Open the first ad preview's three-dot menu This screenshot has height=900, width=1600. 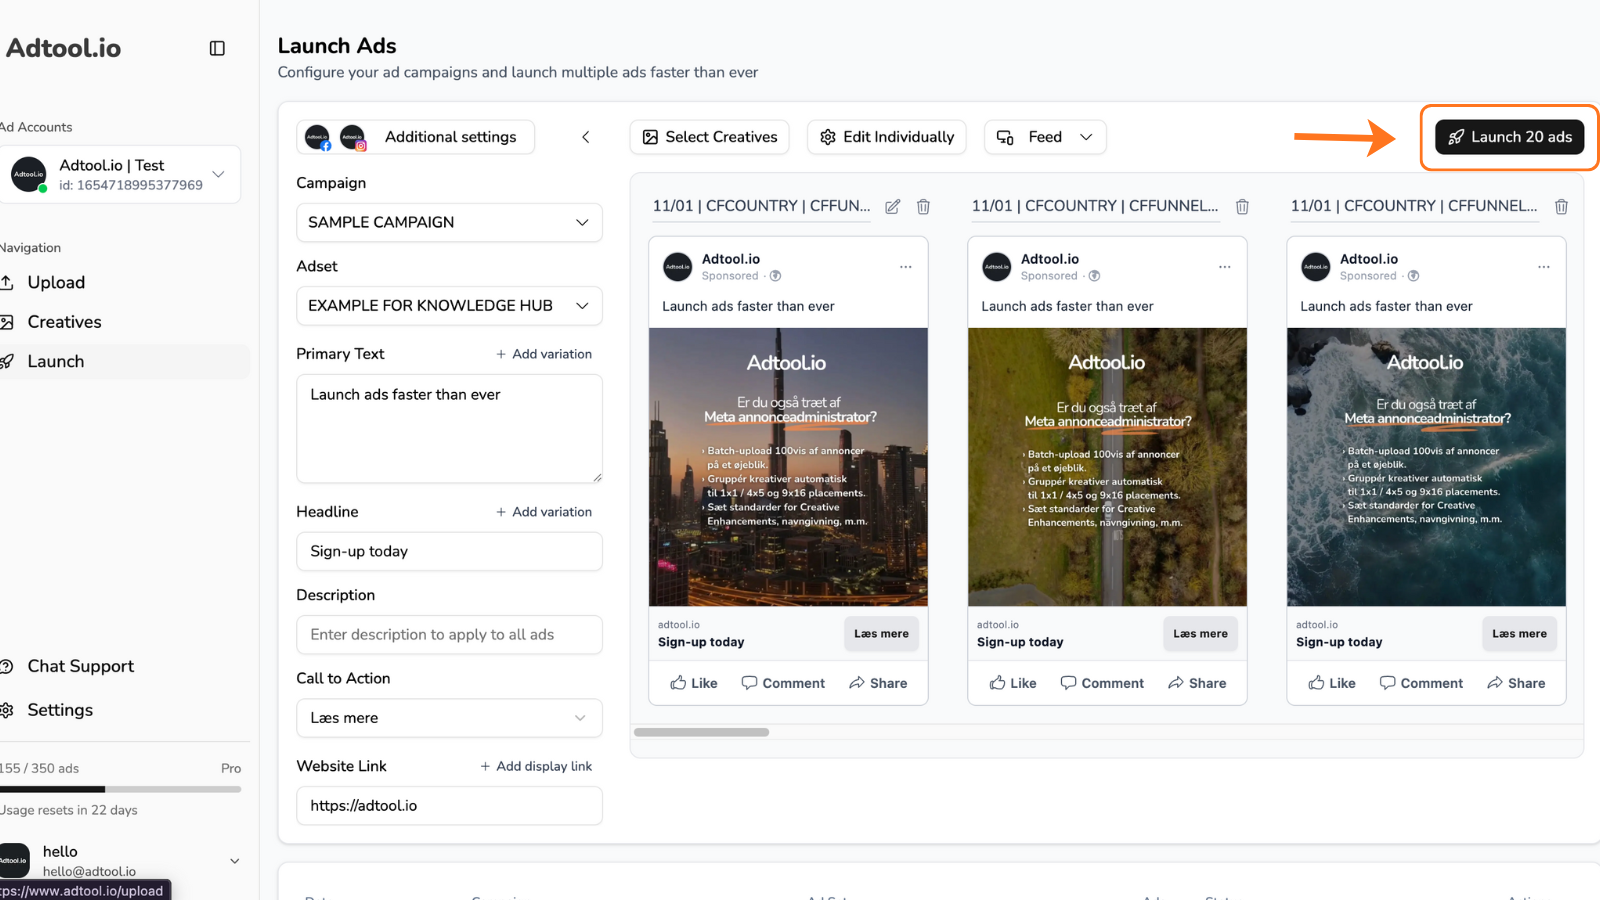(x=905, y=267)
